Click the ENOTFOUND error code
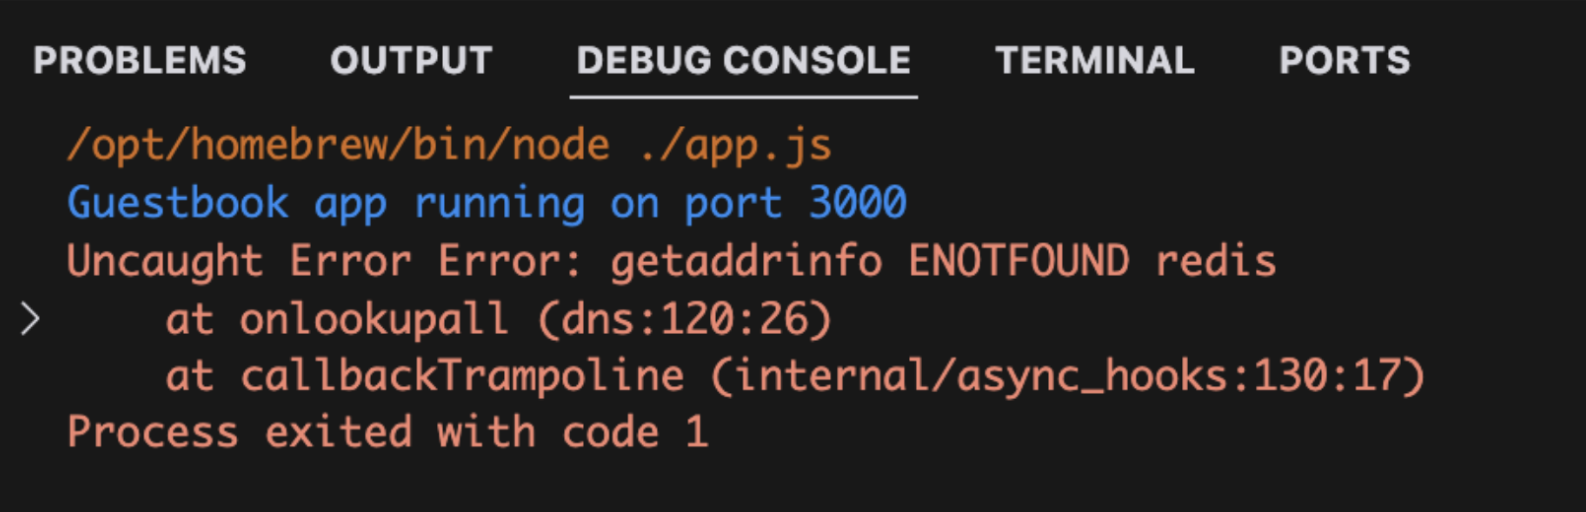This screenshot has width=1586, height=512. coord(1018,261)
